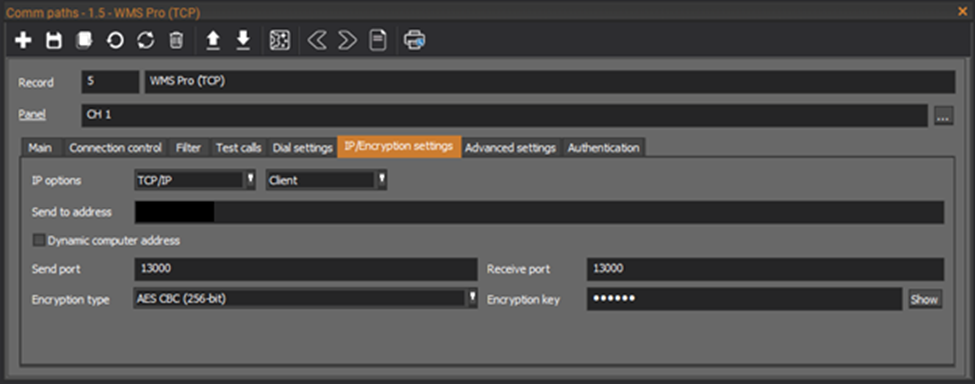Click the Panel CH 1 field
The width and height of the screenshot is (975, 384).
click(504, 115)
